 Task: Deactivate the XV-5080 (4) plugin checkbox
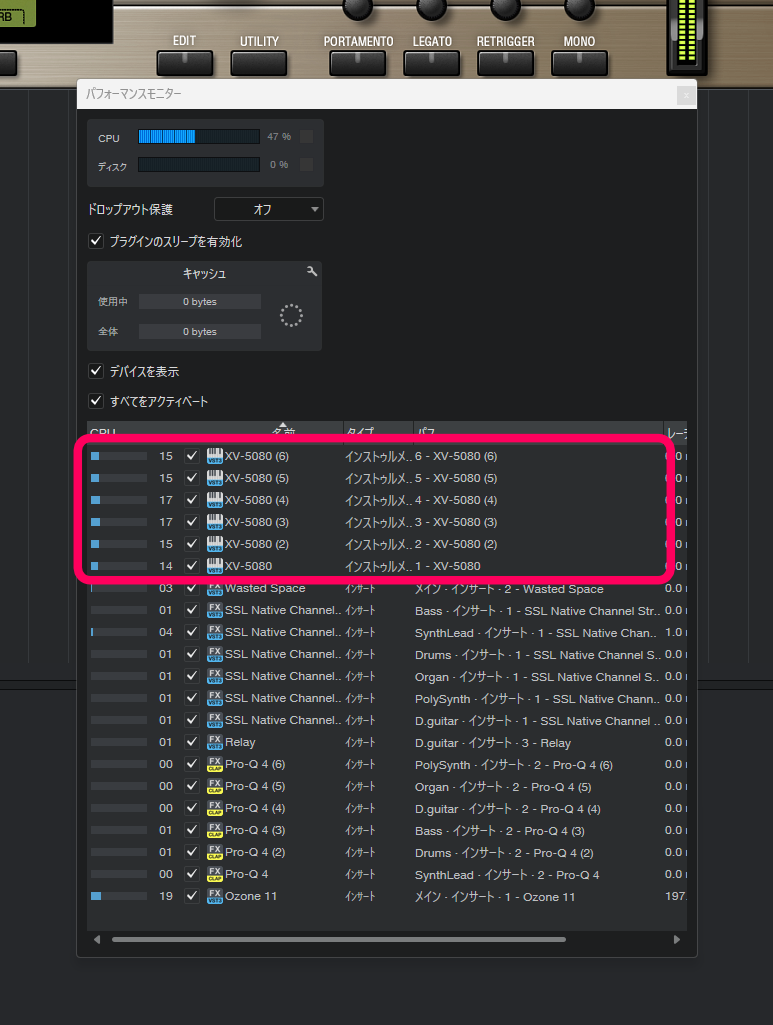click(x=192, y=500)
